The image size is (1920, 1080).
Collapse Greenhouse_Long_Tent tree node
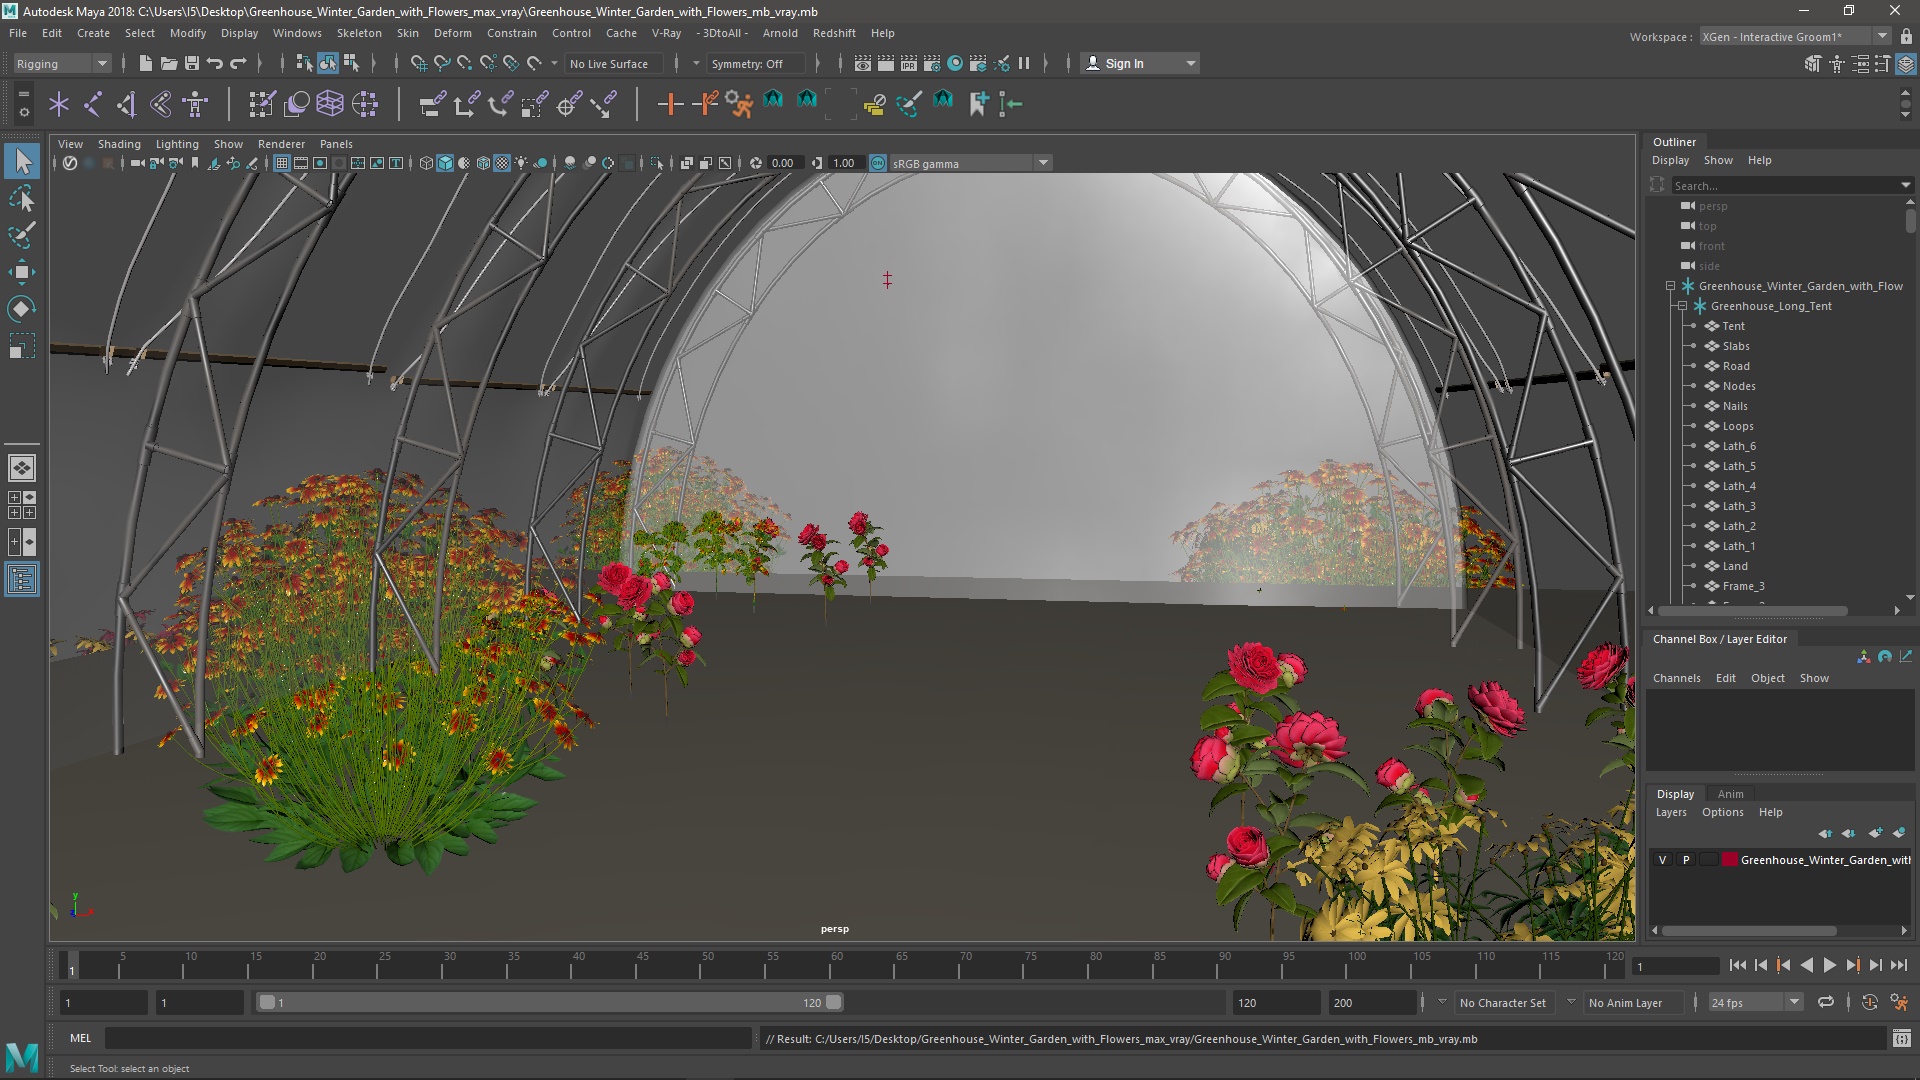[1682, 306]
